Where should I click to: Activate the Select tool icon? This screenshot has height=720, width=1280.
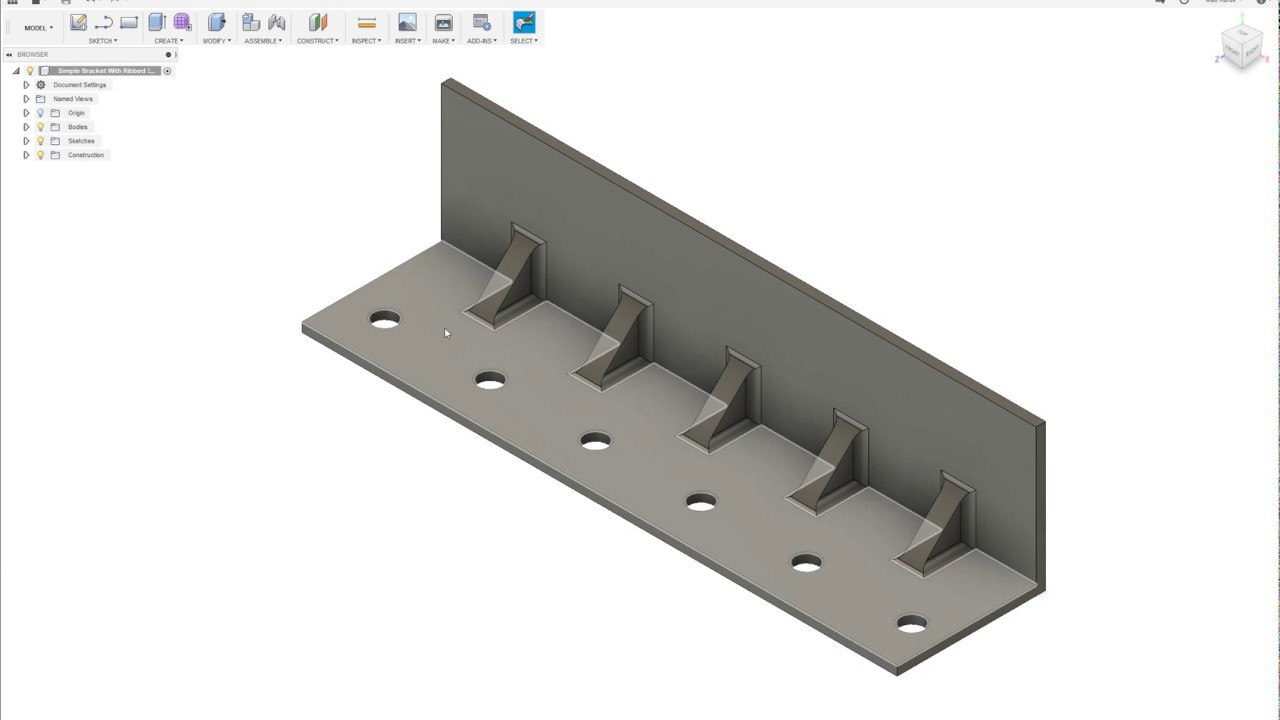[x=524, y=22]
